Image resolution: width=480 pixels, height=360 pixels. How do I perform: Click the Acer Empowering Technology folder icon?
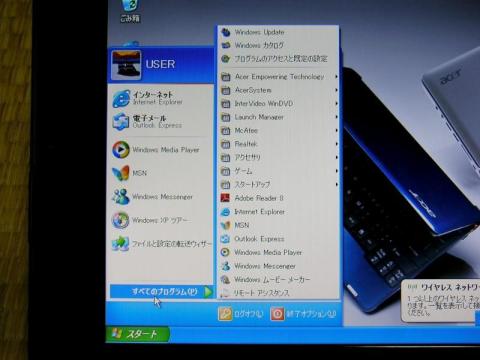pyautogui.click(x=226, y=77)
